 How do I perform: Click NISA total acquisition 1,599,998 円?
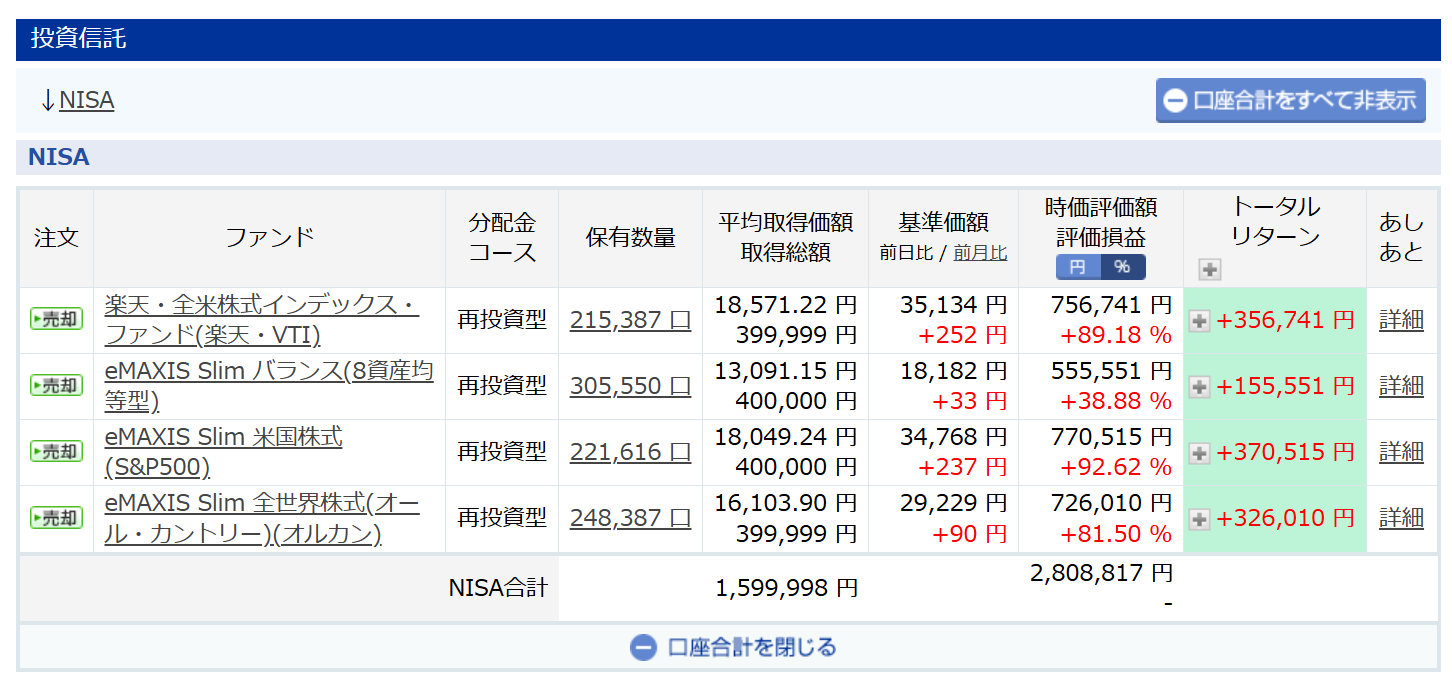click(x=787, y=588)
